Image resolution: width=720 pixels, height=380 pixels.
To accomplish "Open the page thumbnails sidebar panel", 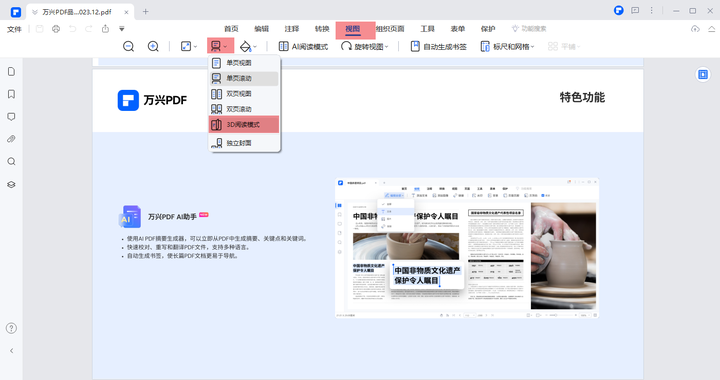I will point(11,72).
